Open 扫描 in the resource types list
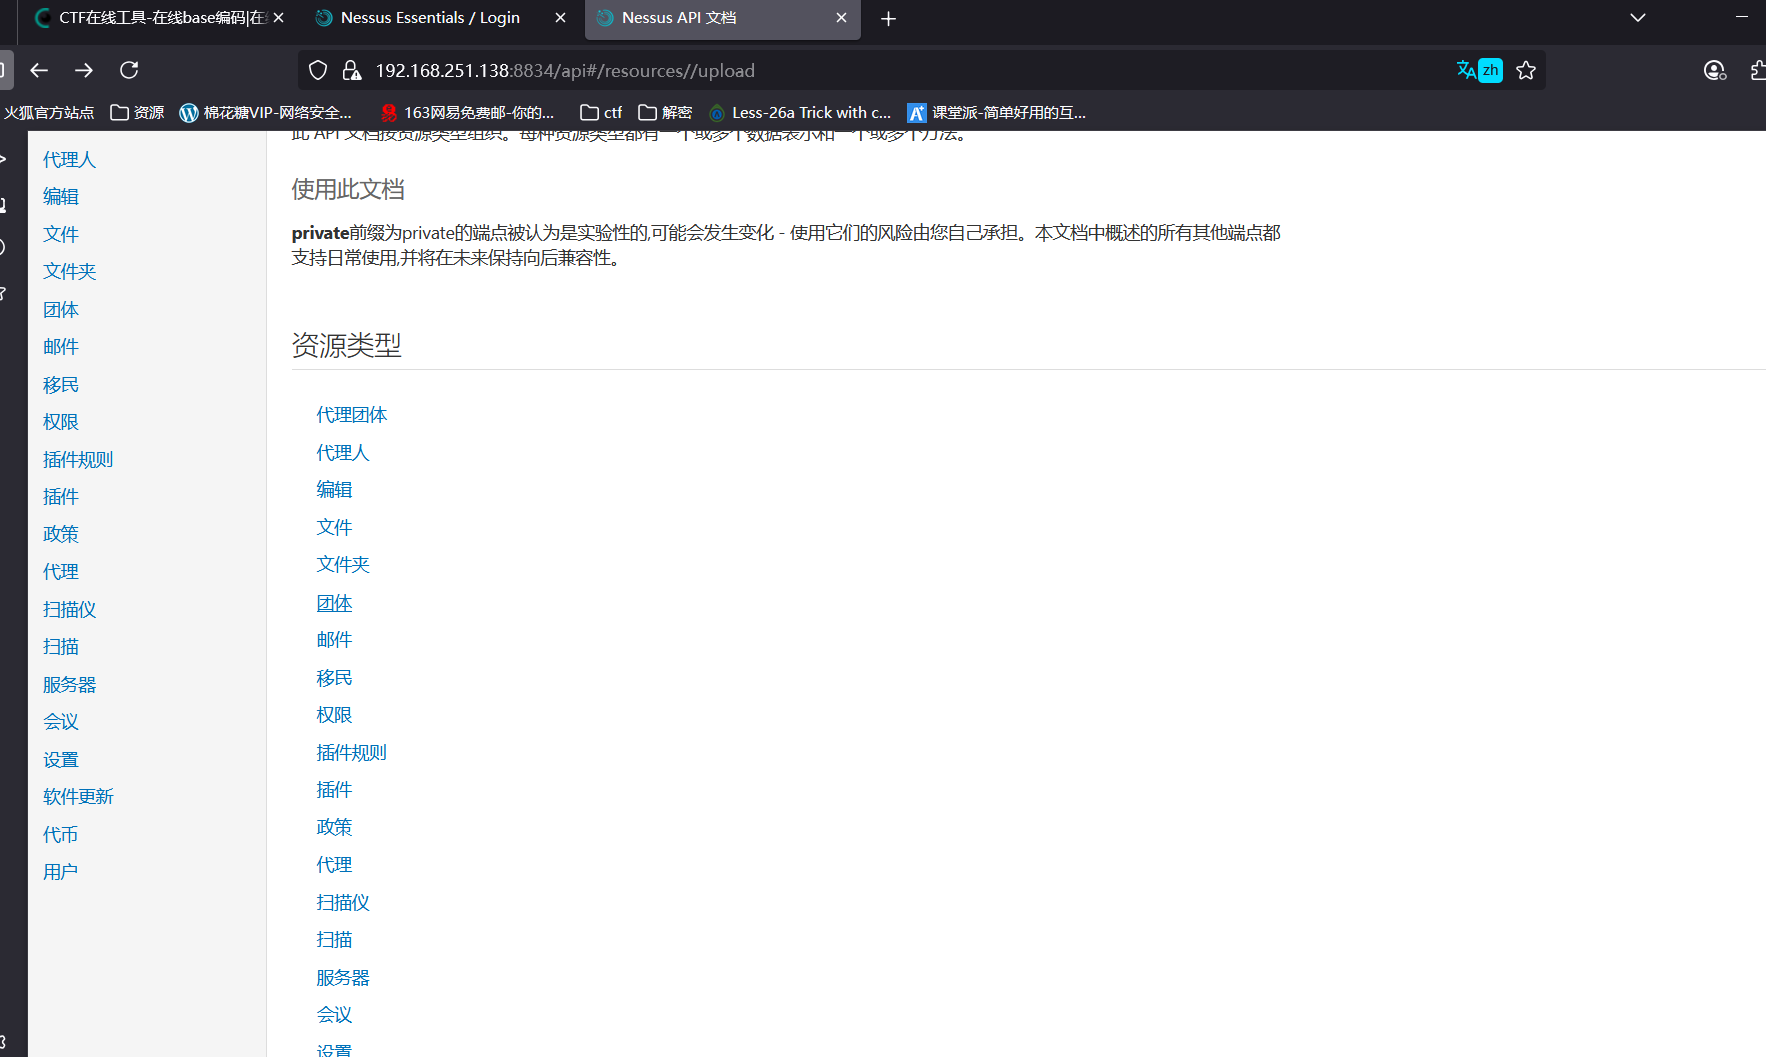 (x=334, y=940)
